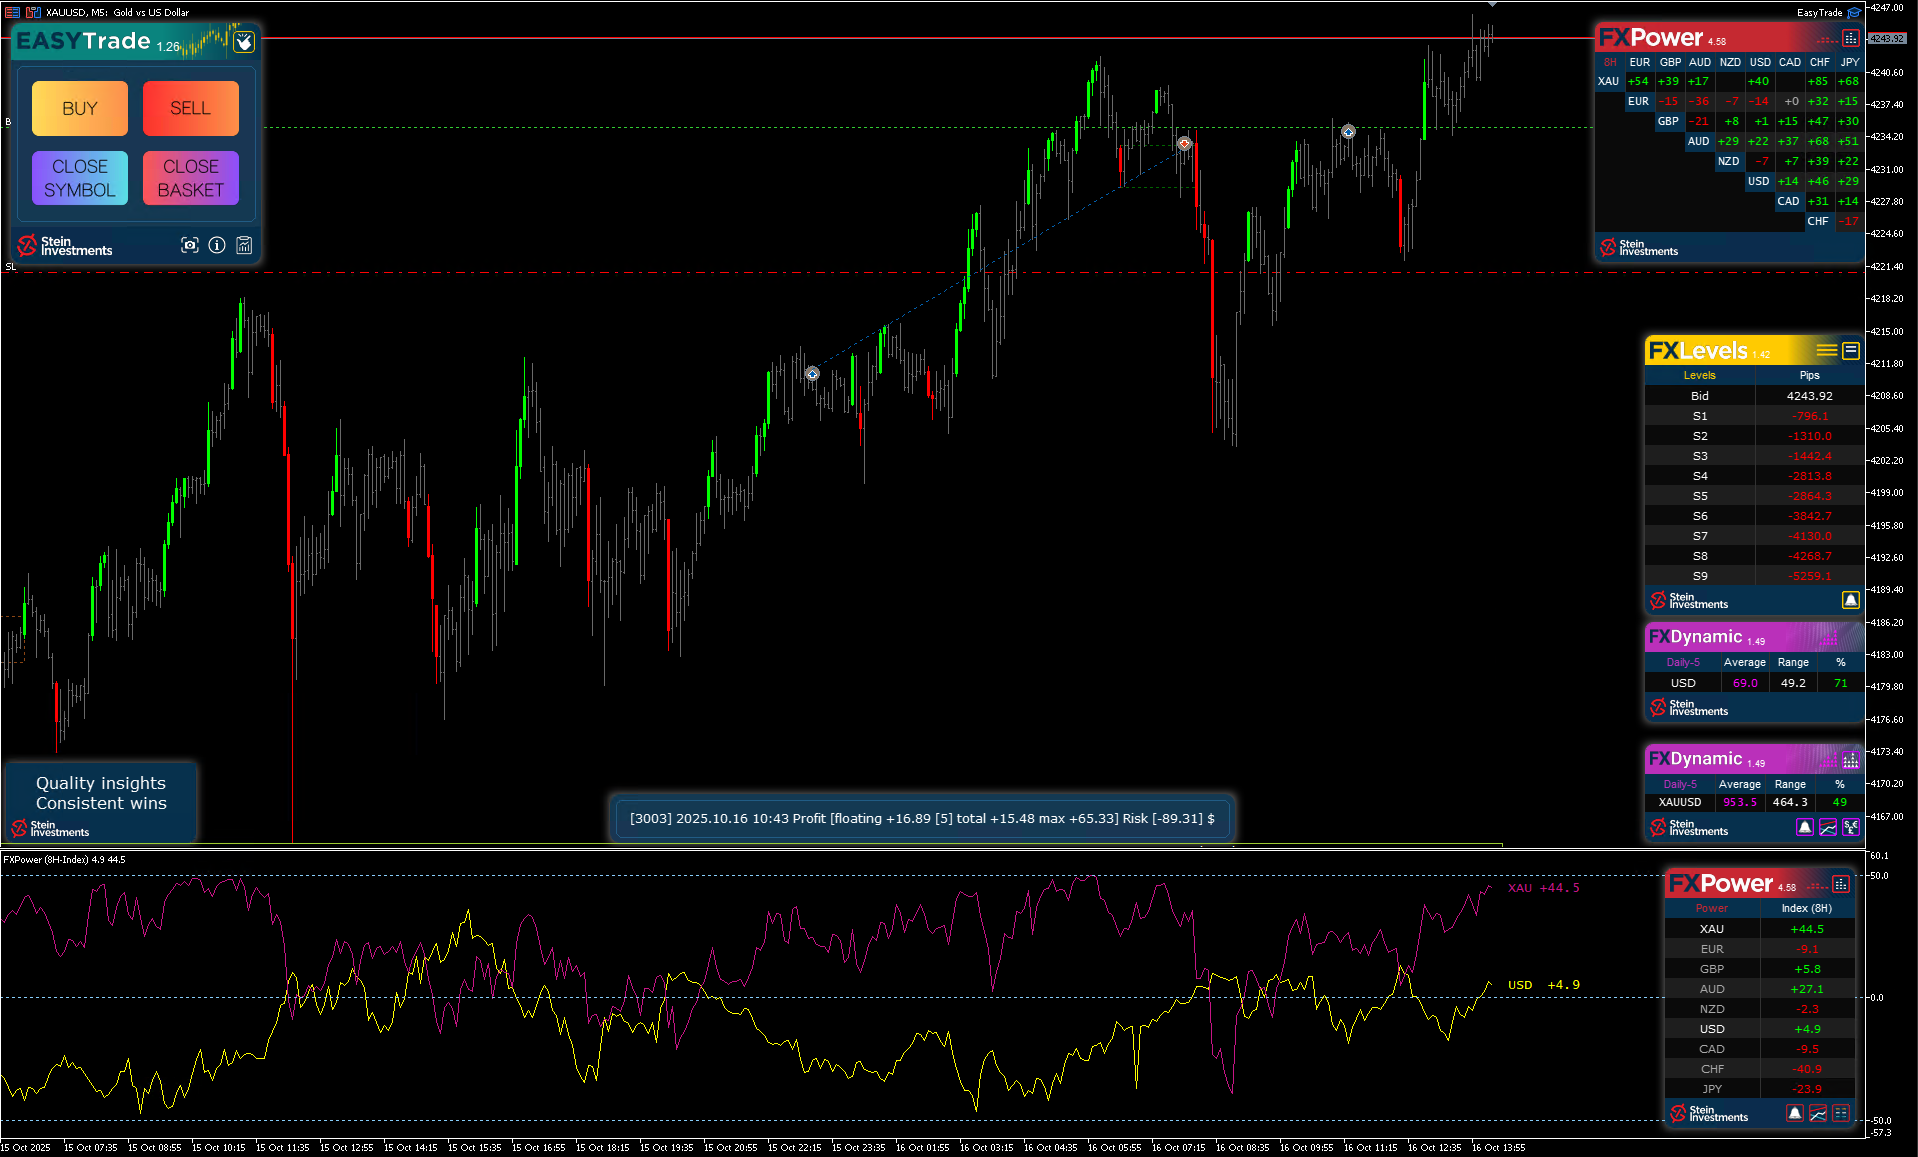The image size is (1918, 1157).
Task: Click Daily-5 header in XAUUSD FXDynamic panel
Action: click(x=1680, y=784)
